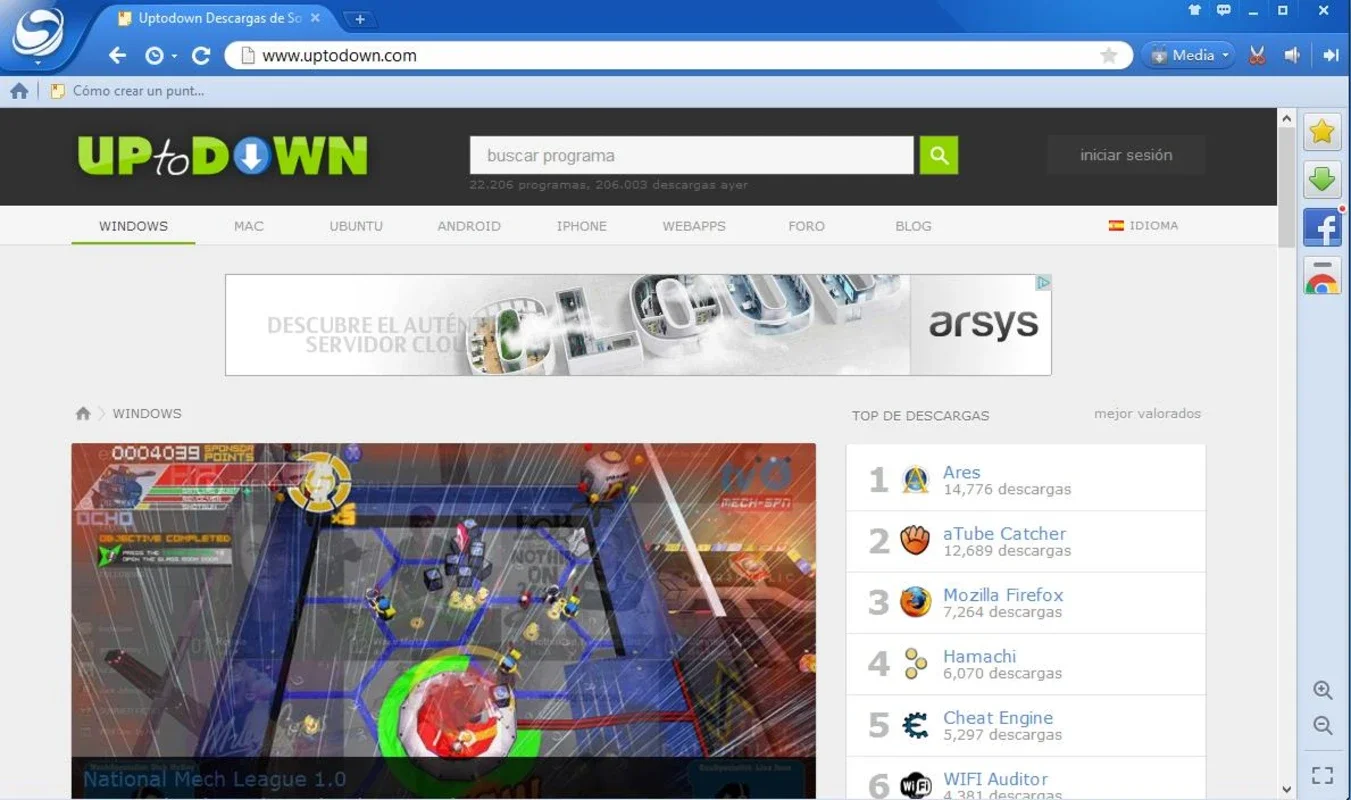Click the iniciar sesión button
Screen dimensions: 1351x800
1126,155
